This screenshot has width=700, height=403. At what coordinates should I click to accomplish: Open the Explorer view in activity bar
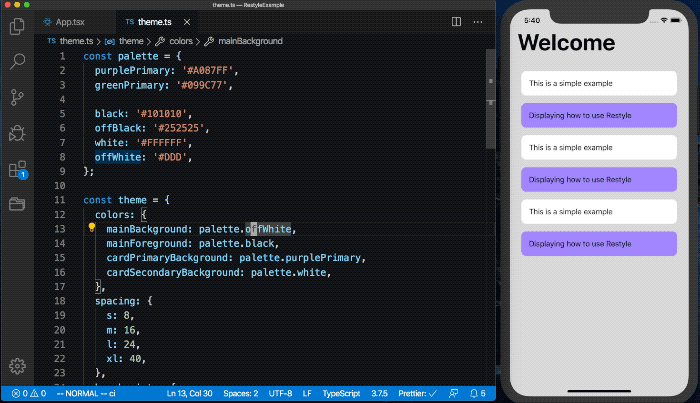17,26
